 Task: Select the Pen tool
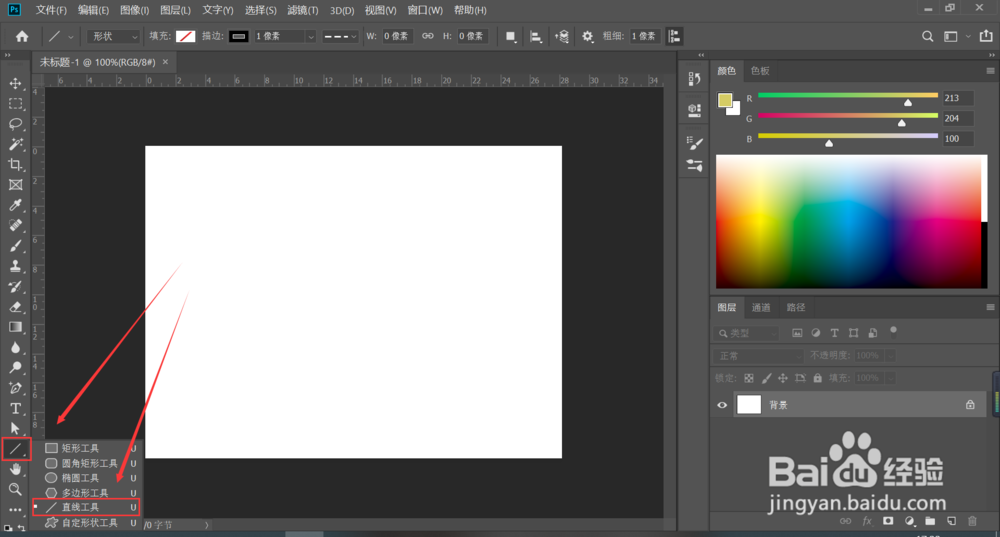click(x=15, y=388)
